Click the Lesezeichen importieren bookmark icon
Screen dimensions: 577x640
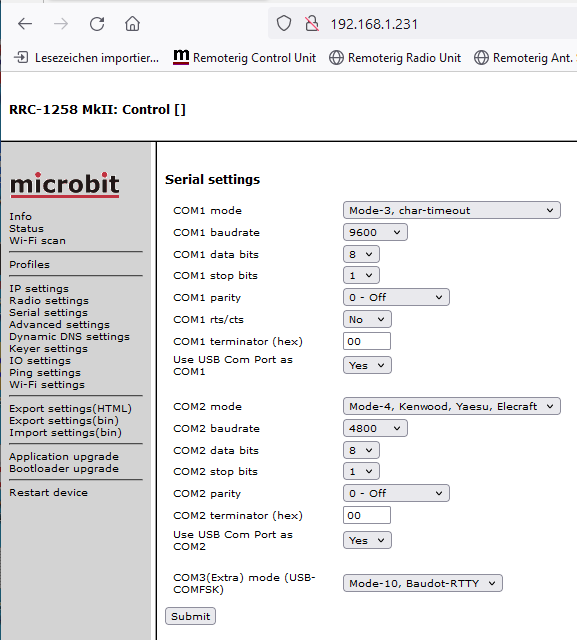point(21,58)
